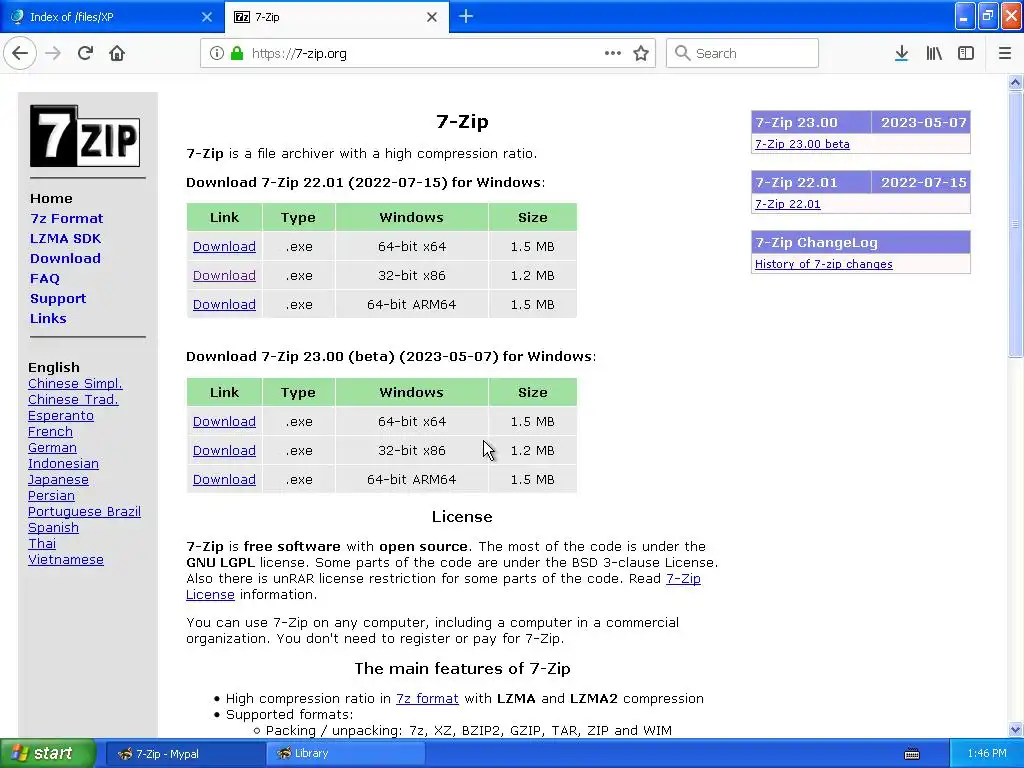Viewport: 1024px width, 768px height.
Task: Open the 7-Zip 23.00 beta news link
Action: click(x=802, y=144)
